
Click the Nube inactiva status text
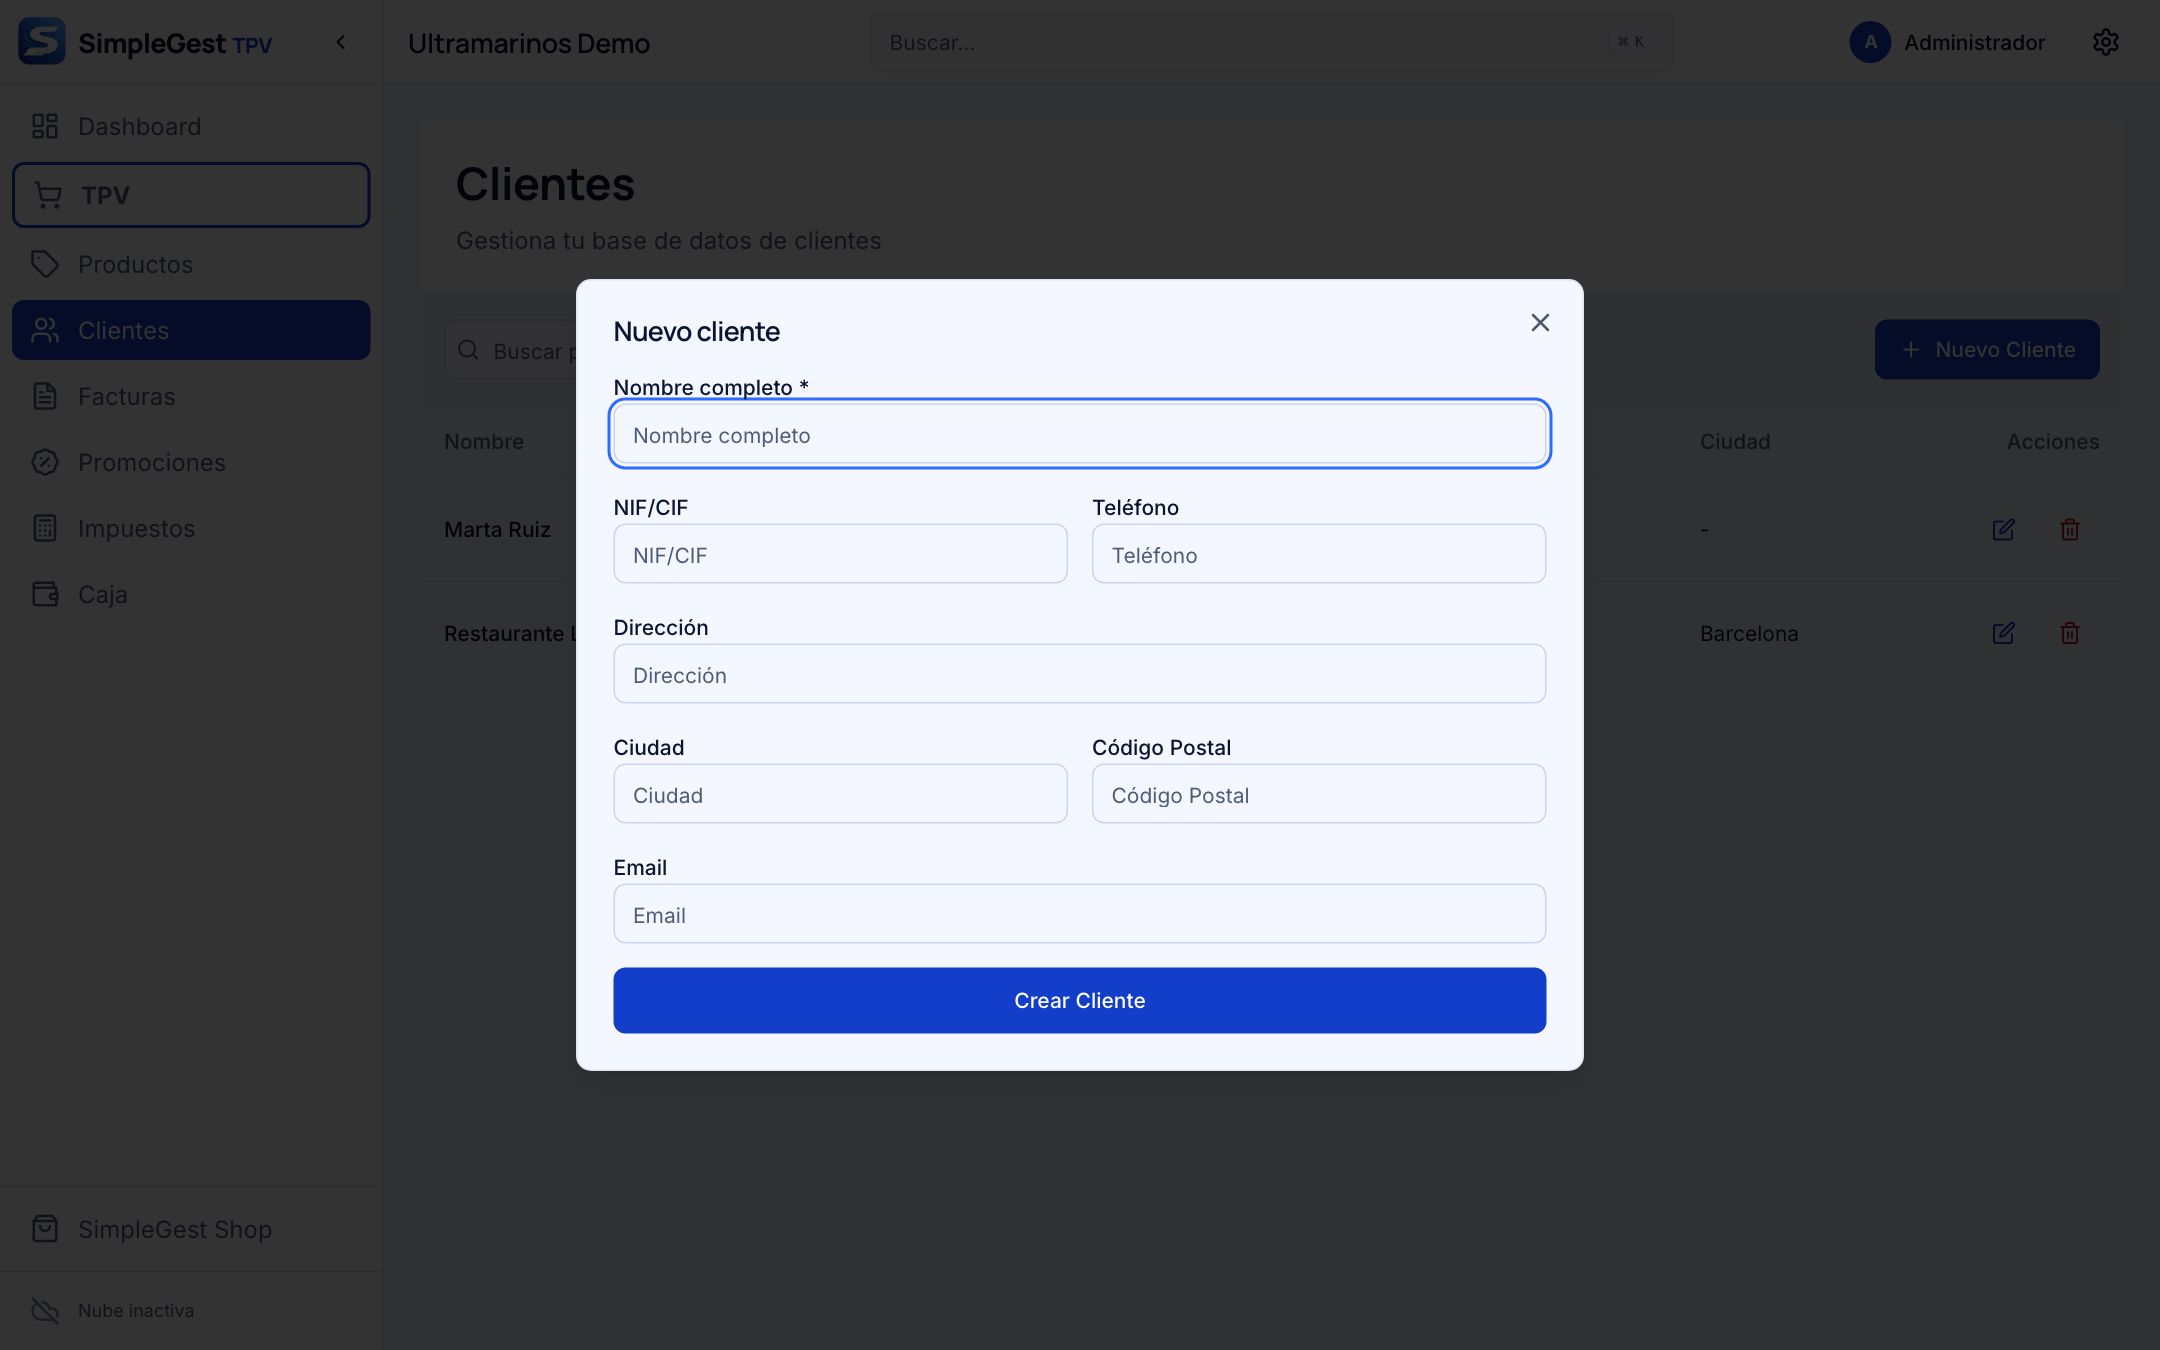[136, 1310]
